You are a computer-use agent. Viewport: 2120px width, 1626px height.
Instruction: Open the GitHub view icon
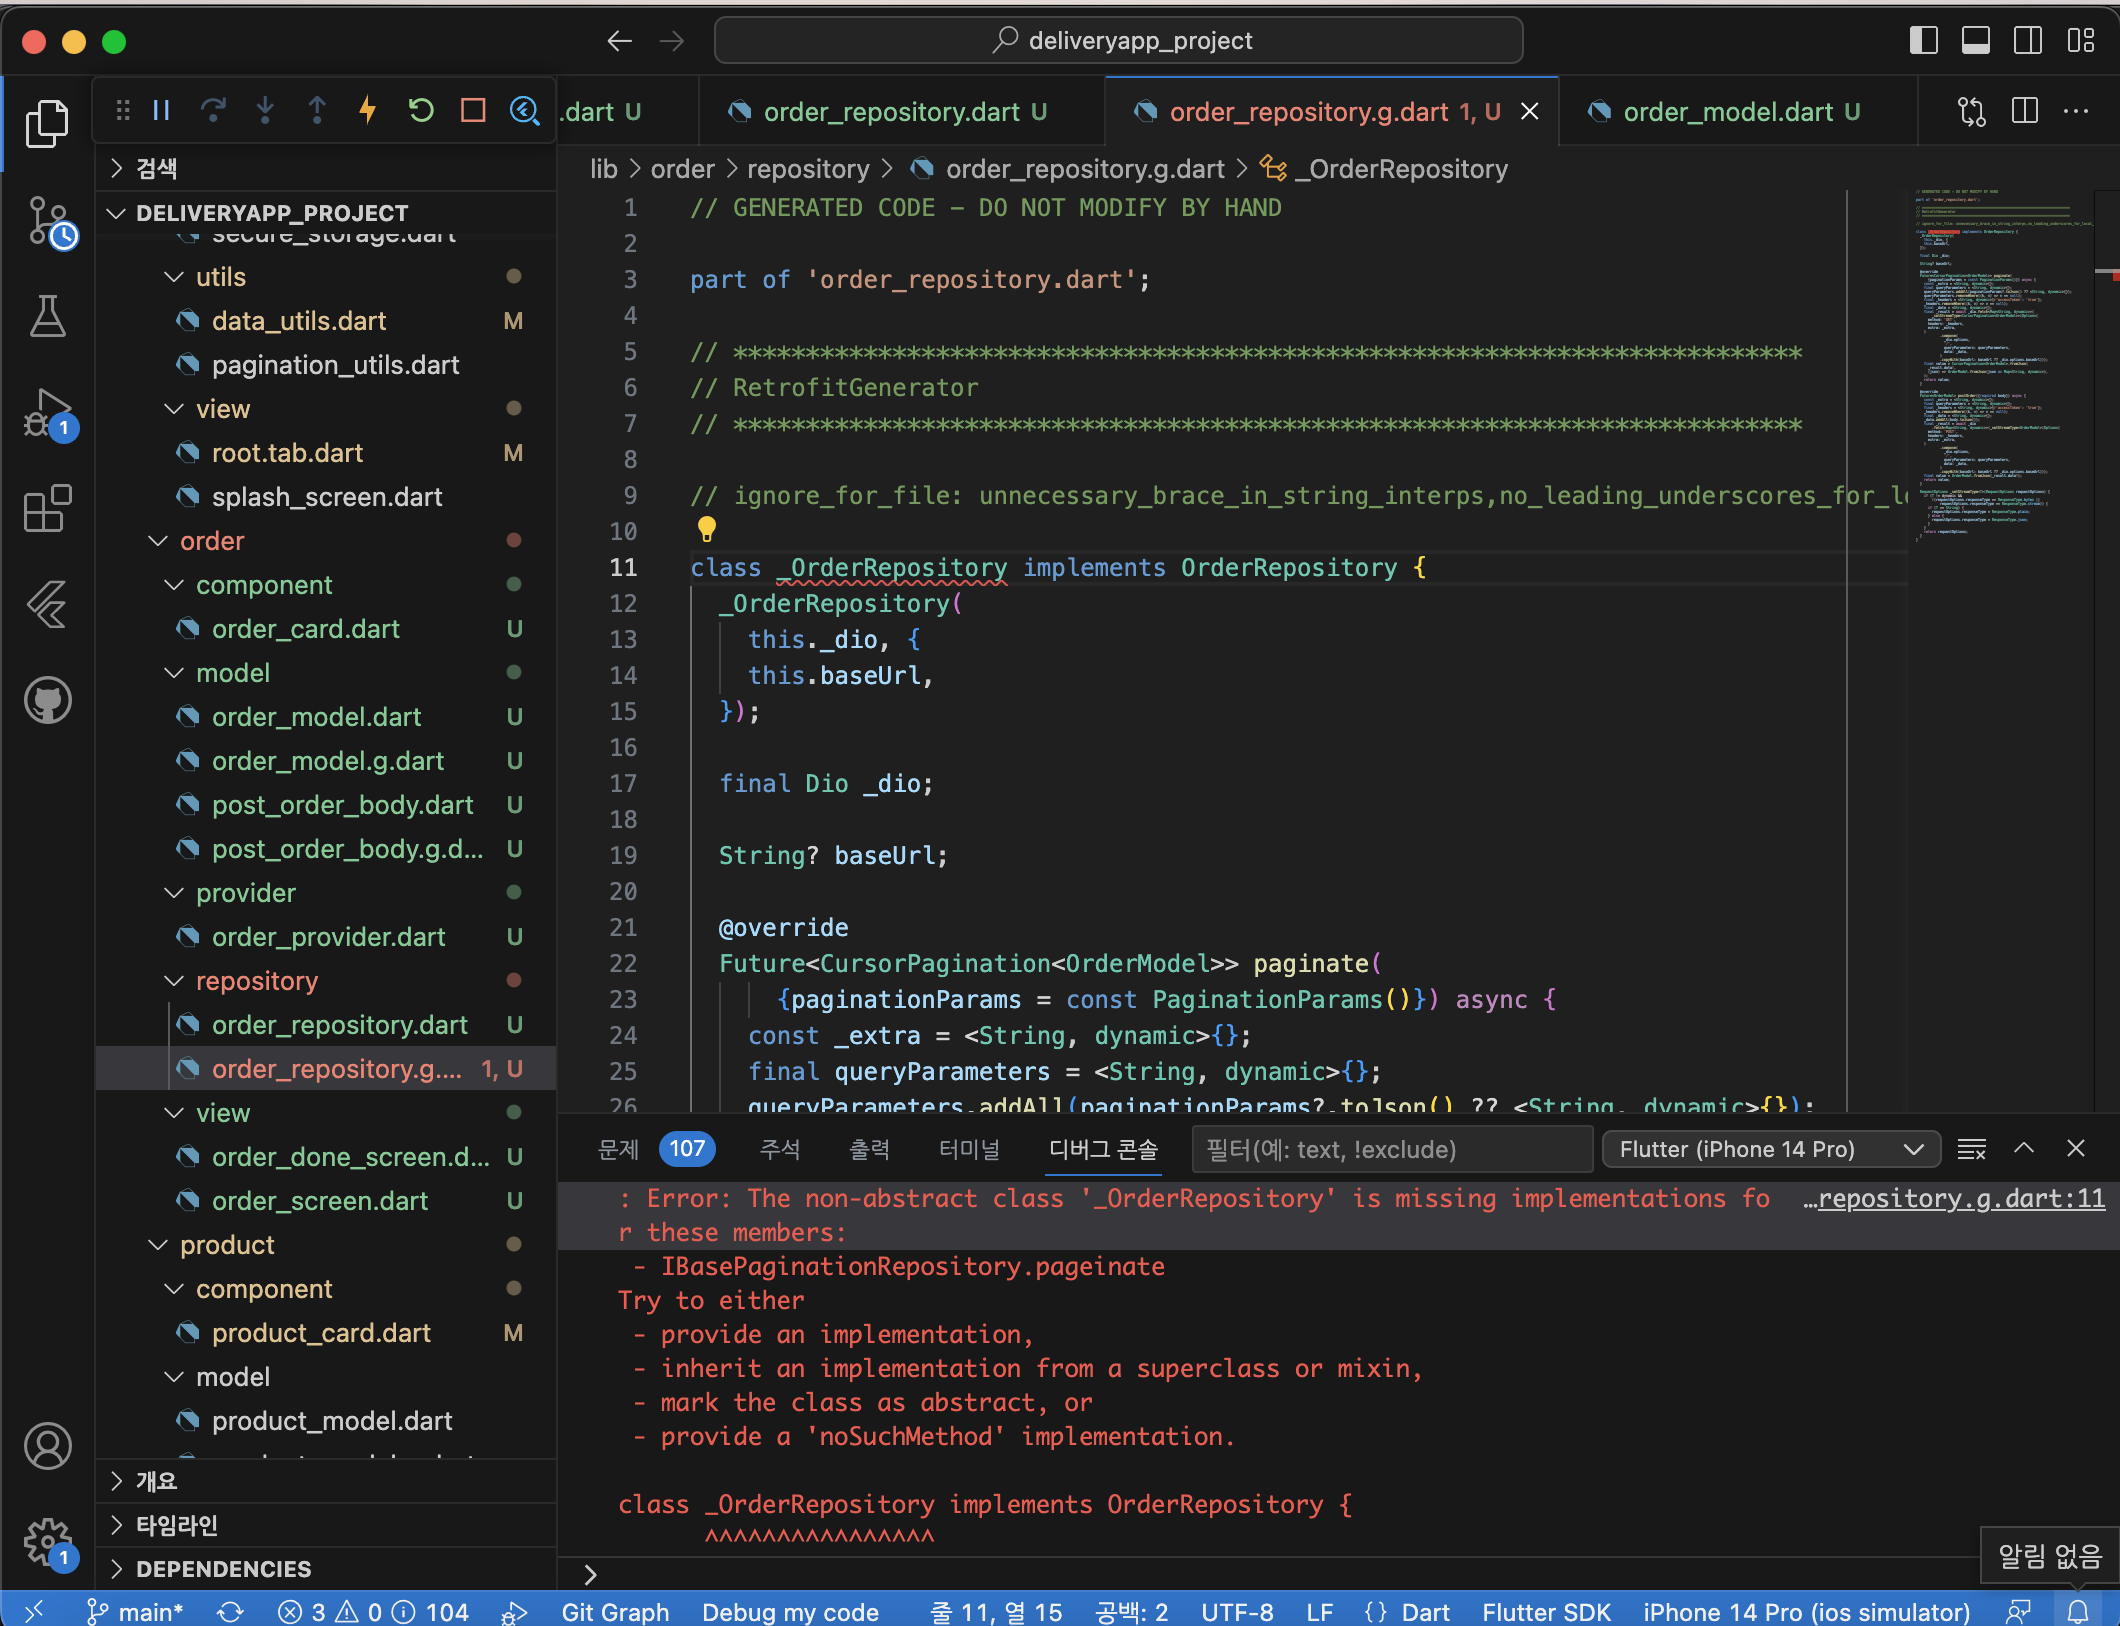pos(47,700)
